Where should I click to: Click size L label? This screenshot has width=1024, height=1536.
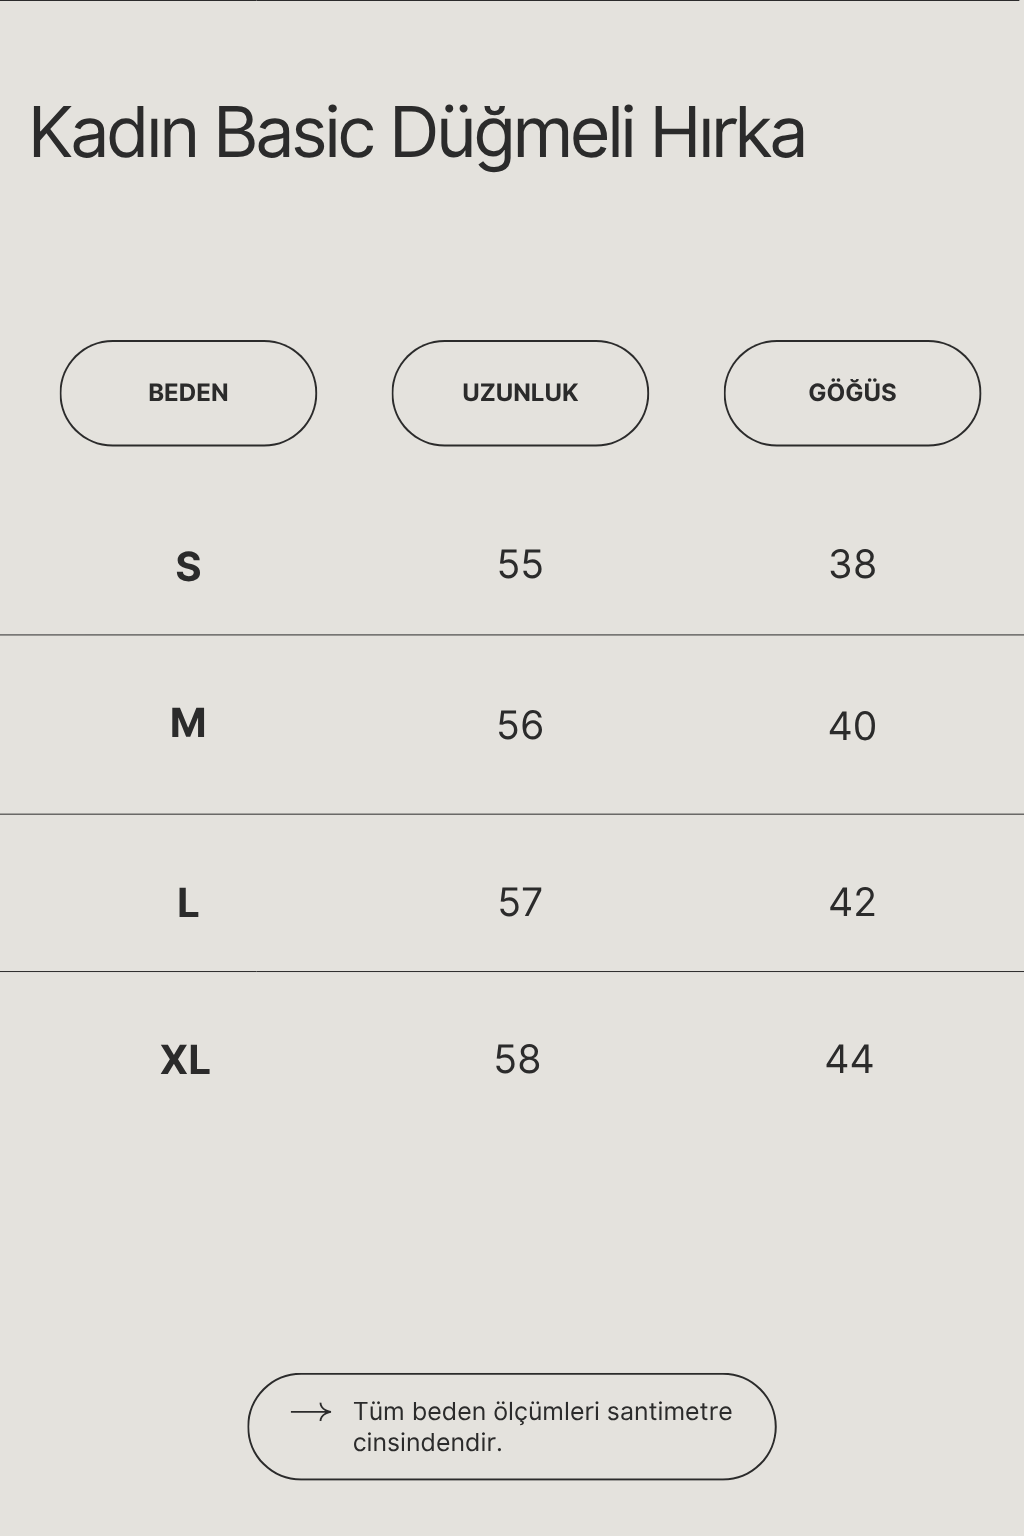click(x=188, y=903)
